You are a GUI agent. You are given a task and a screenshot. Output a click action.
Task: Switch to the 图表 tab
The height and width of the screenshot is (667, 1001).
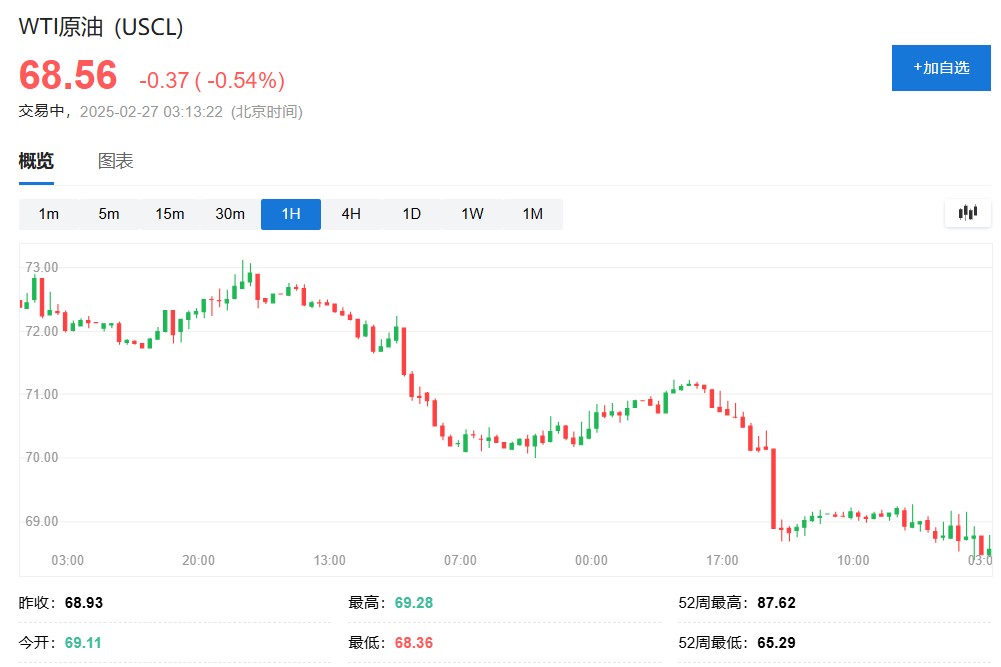coord(116,161)
